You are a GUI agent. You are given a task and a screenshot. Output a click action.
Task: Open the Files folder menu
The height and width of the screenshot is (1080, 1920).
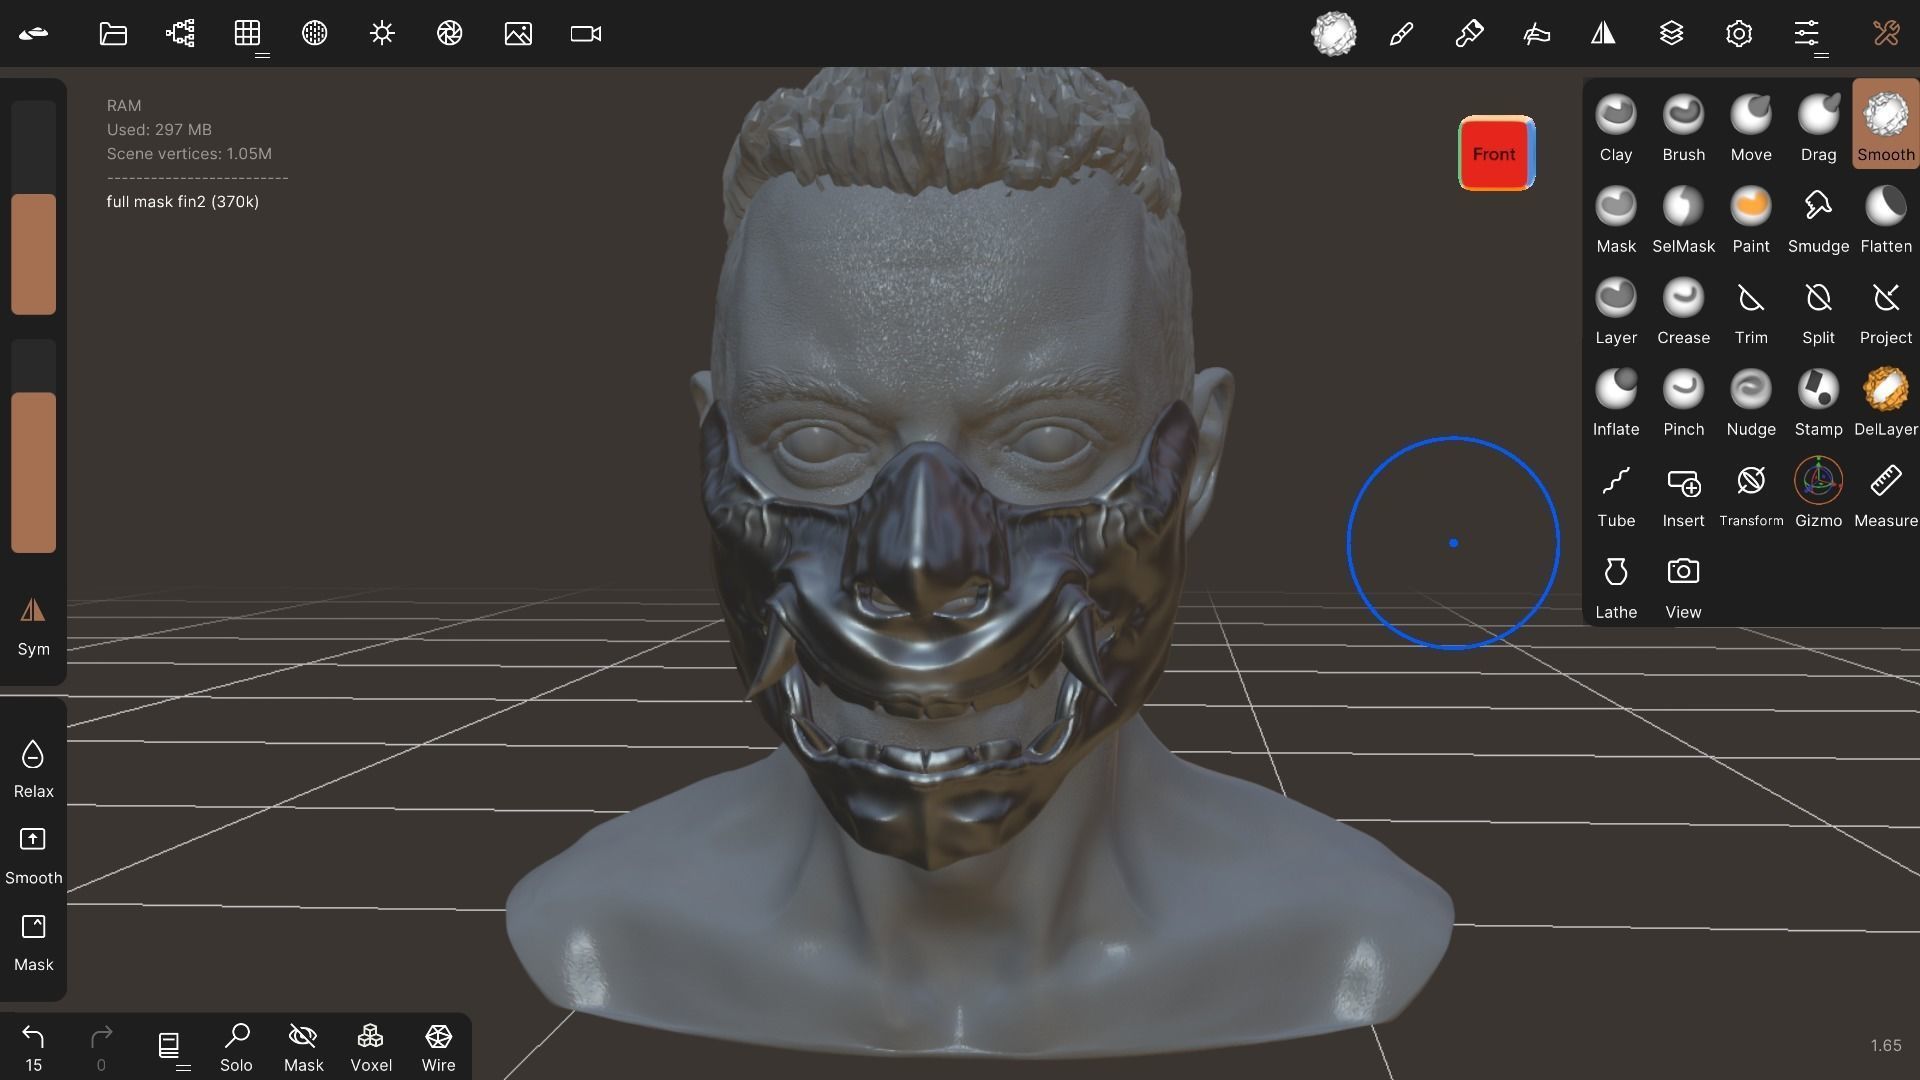click(113, 33)
